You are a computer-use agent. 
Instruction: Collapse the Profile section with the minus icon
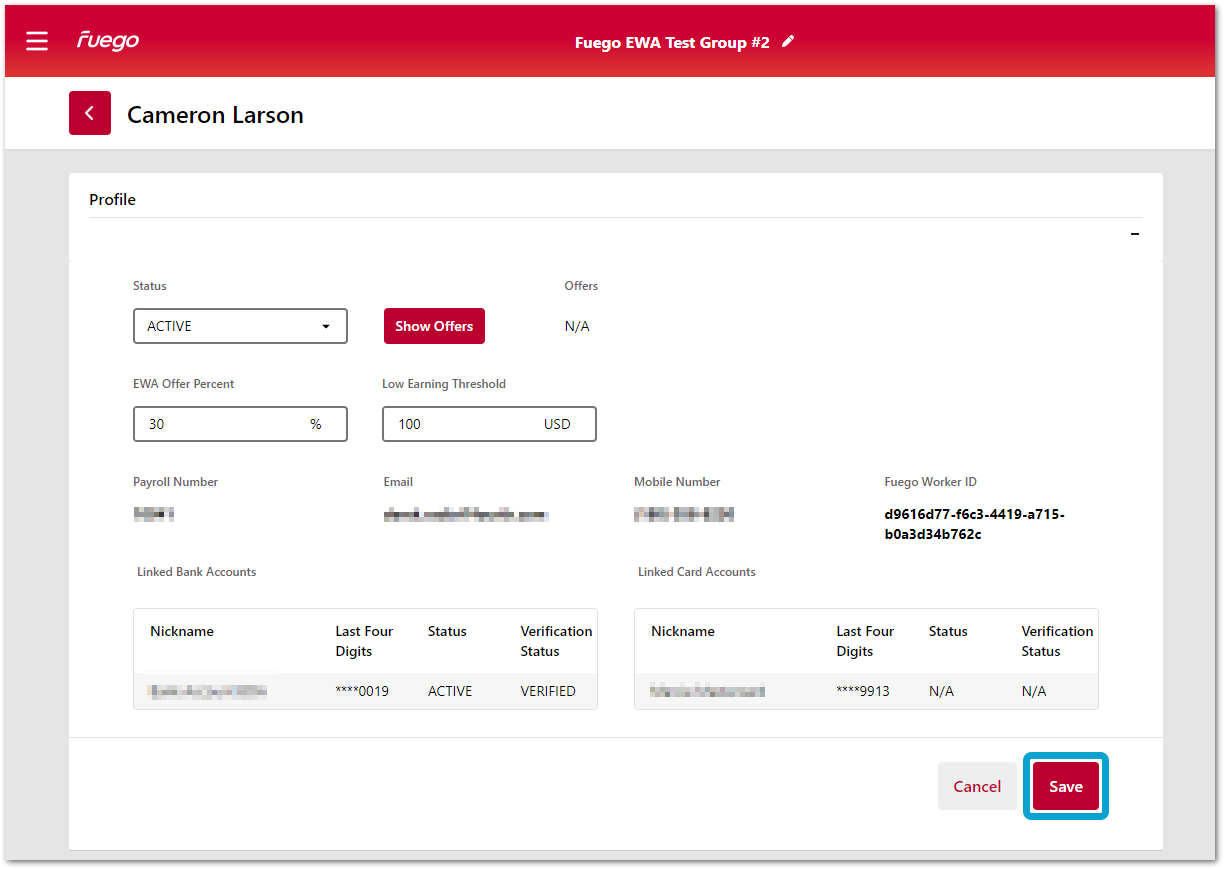point(1134,234)
